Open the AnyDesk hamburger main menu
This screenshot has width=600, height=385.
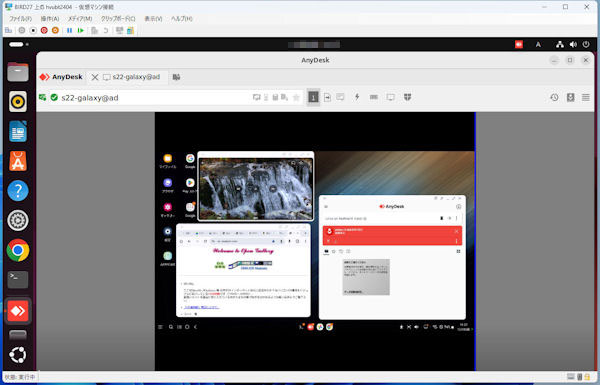click(x=585, y=98)
